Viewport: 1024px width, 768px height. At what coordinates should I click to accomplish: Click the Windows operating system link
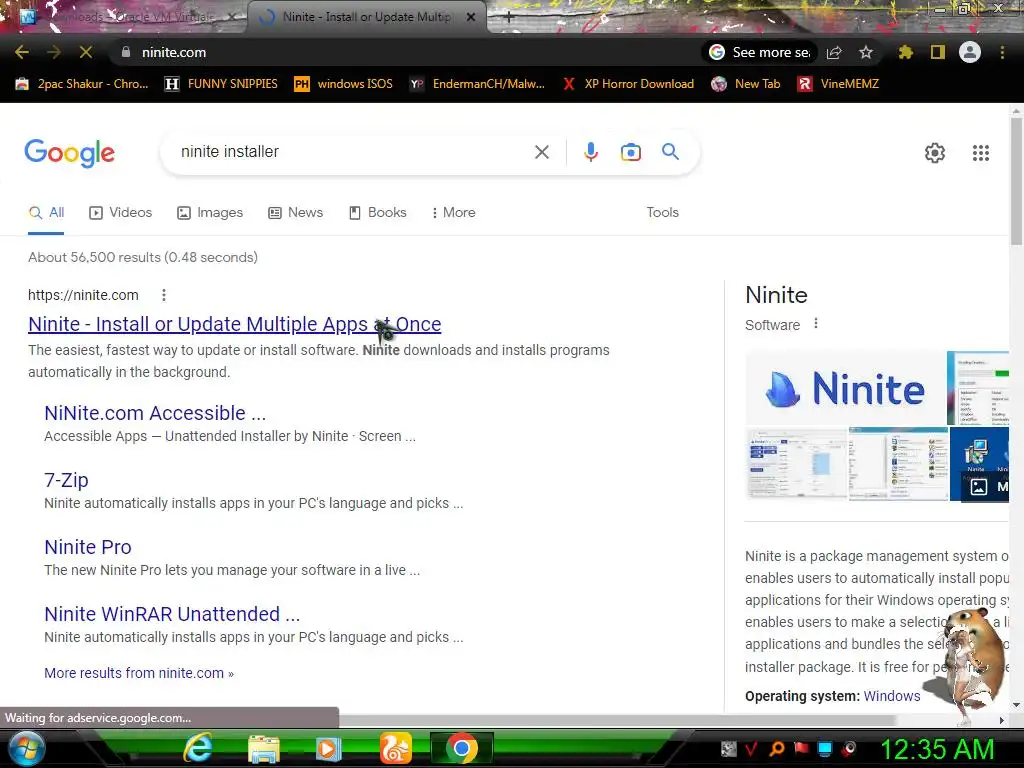coord(891,696)
